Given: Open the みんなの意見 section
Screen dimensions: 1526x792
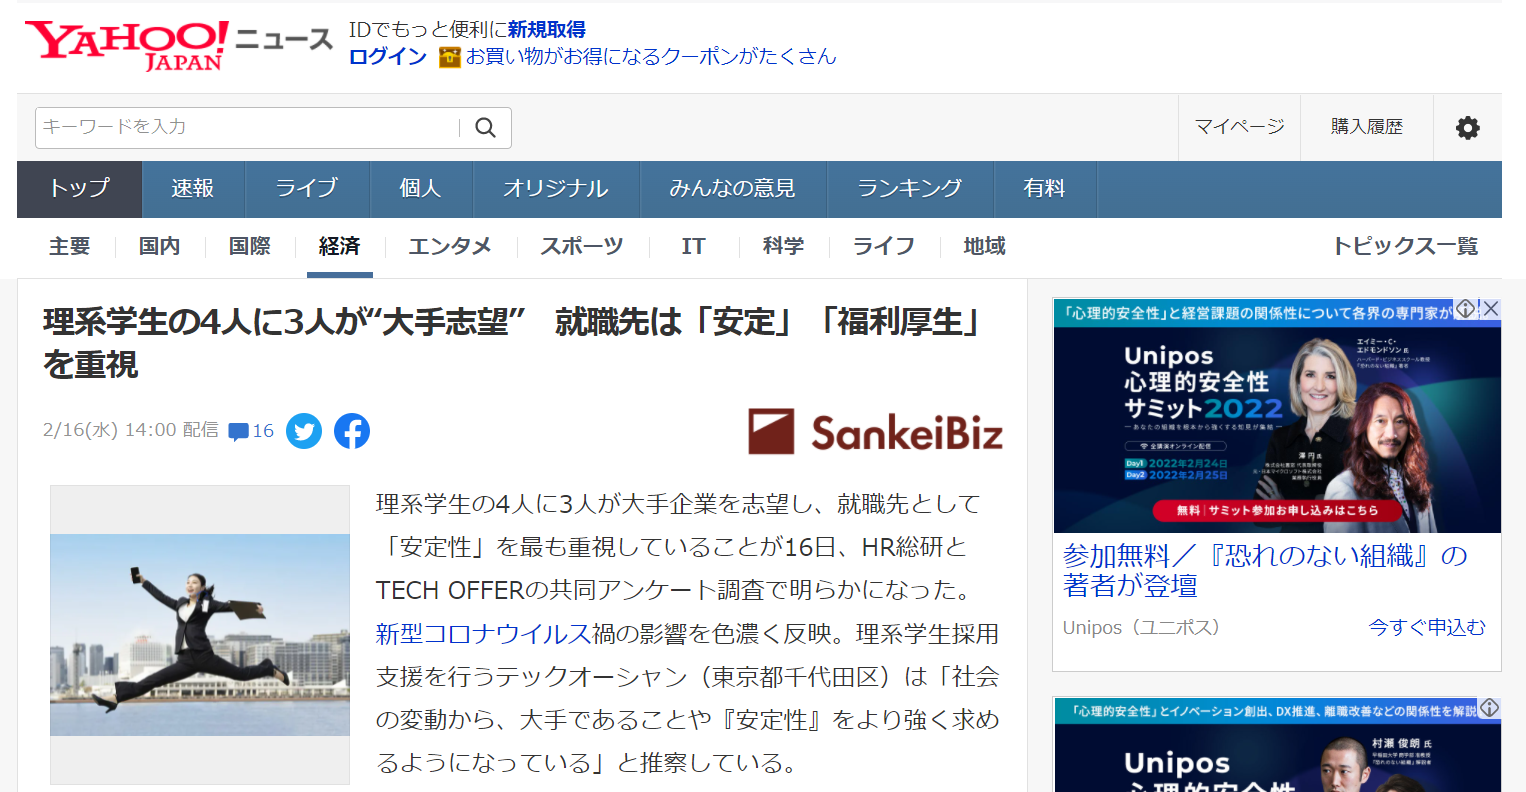Looking at the screenshot, I should [733, 188].
